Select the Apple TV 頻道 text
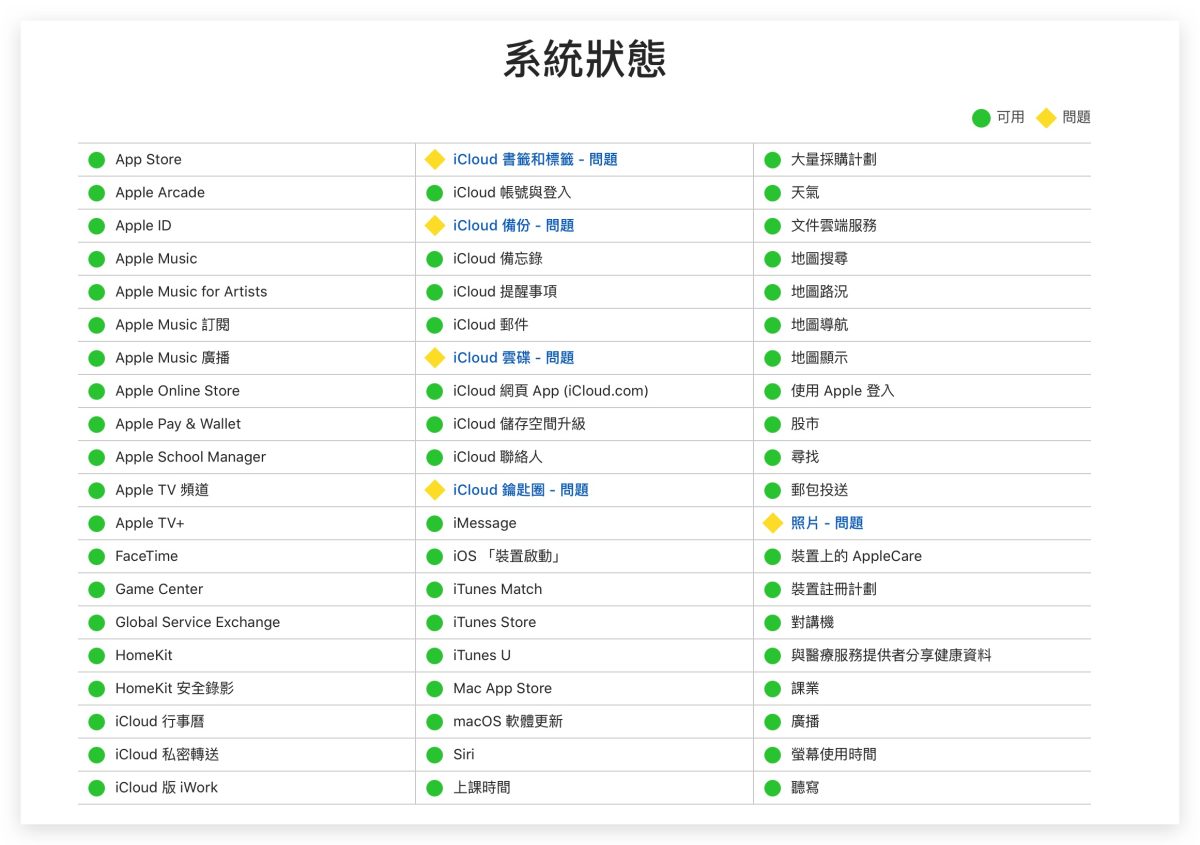This screenshot has width=1200, height=845. 162,490
